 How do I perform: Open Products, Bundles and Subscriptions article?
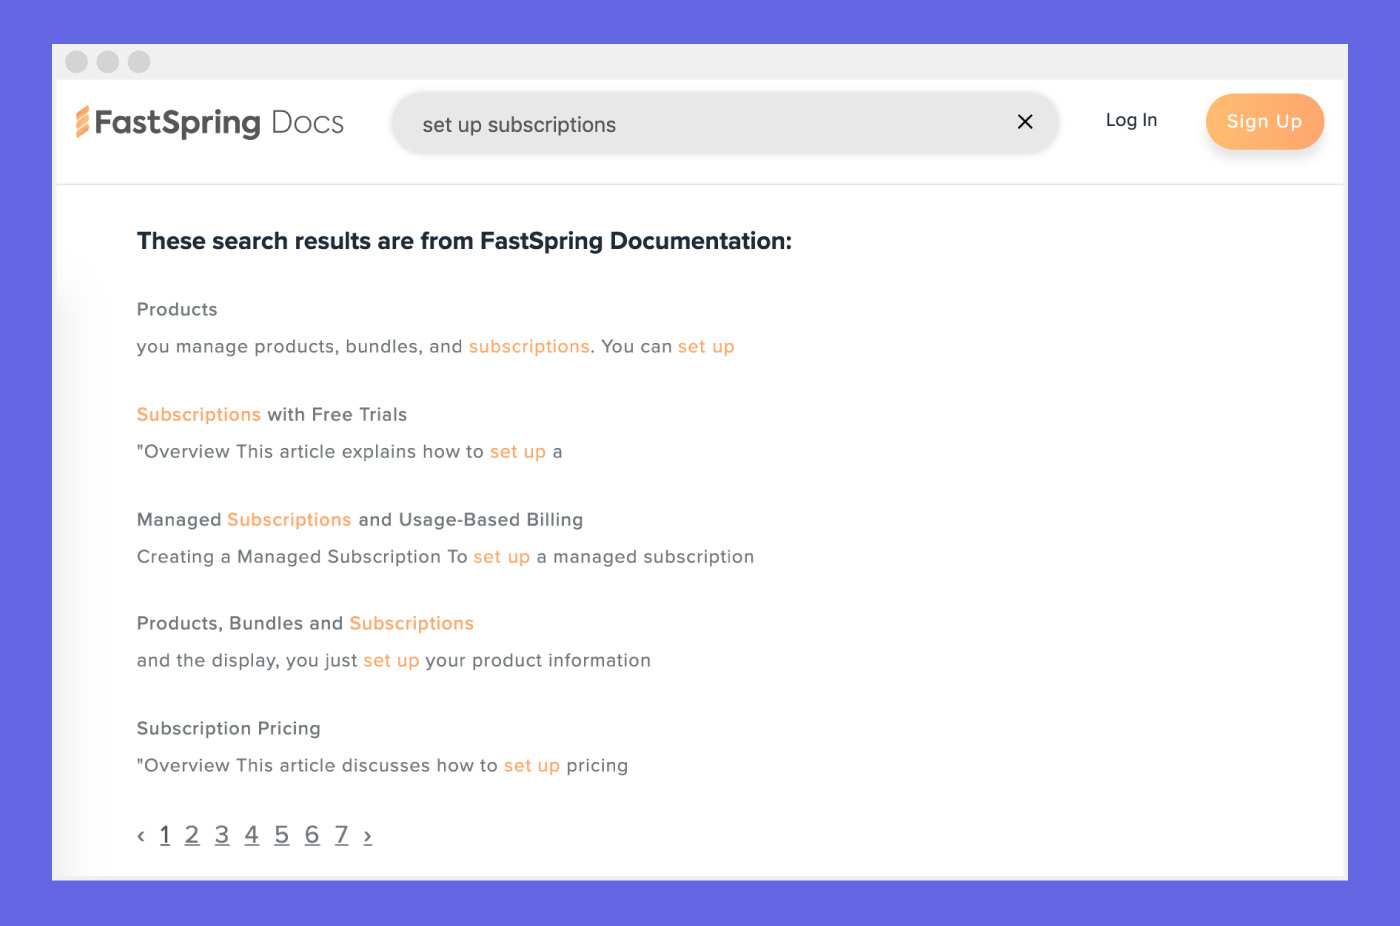pyautogui.click(x=305, y=622)
